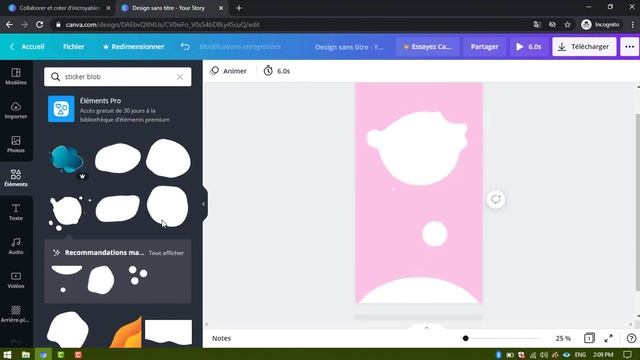The image size is (640, 360).
Task: Undo the last change
Action: 185,47
